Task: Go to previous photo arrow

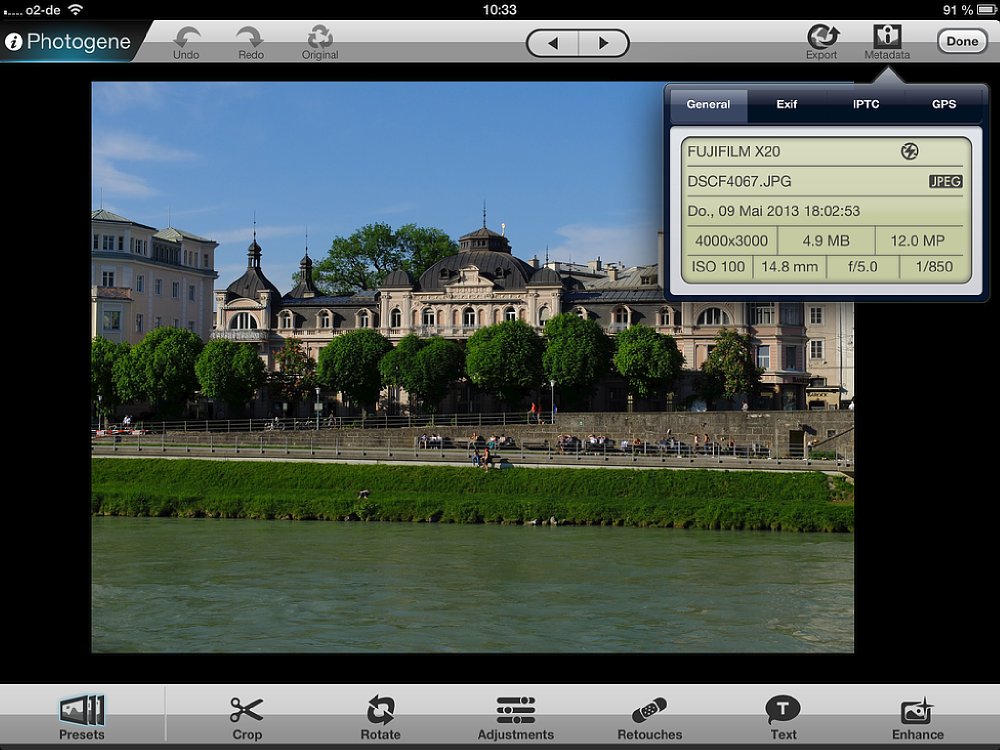Action: pos(553,43)
